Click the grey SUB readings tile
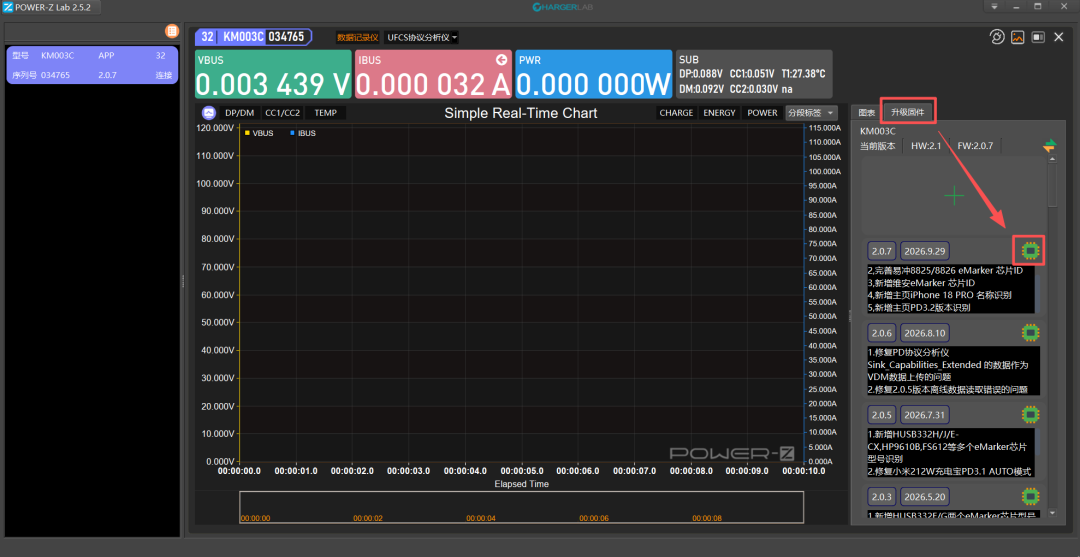1080x557 pixels. pos(754,74)
